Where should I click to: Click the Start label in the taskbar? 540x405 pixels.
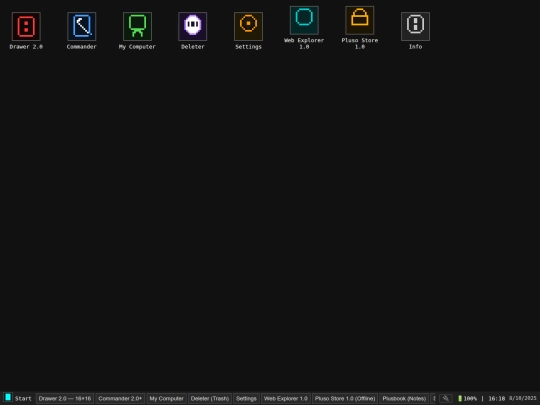23,398
